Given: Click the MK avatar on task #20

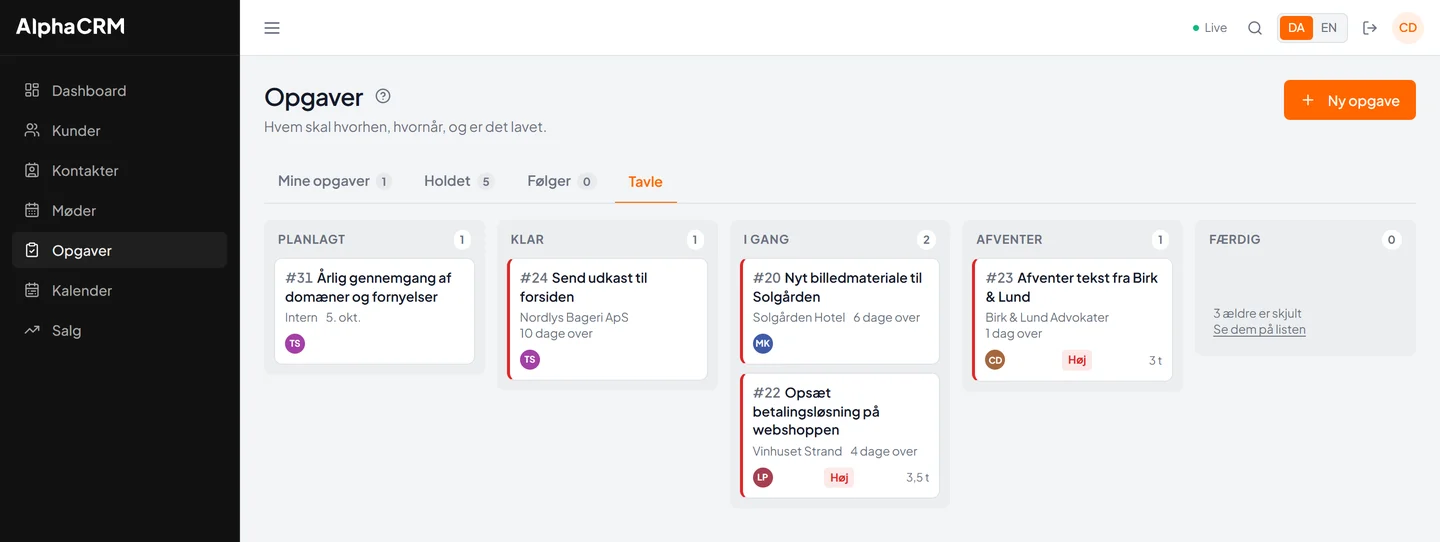Looking at the screenshot, I should (x=763, y=344).
